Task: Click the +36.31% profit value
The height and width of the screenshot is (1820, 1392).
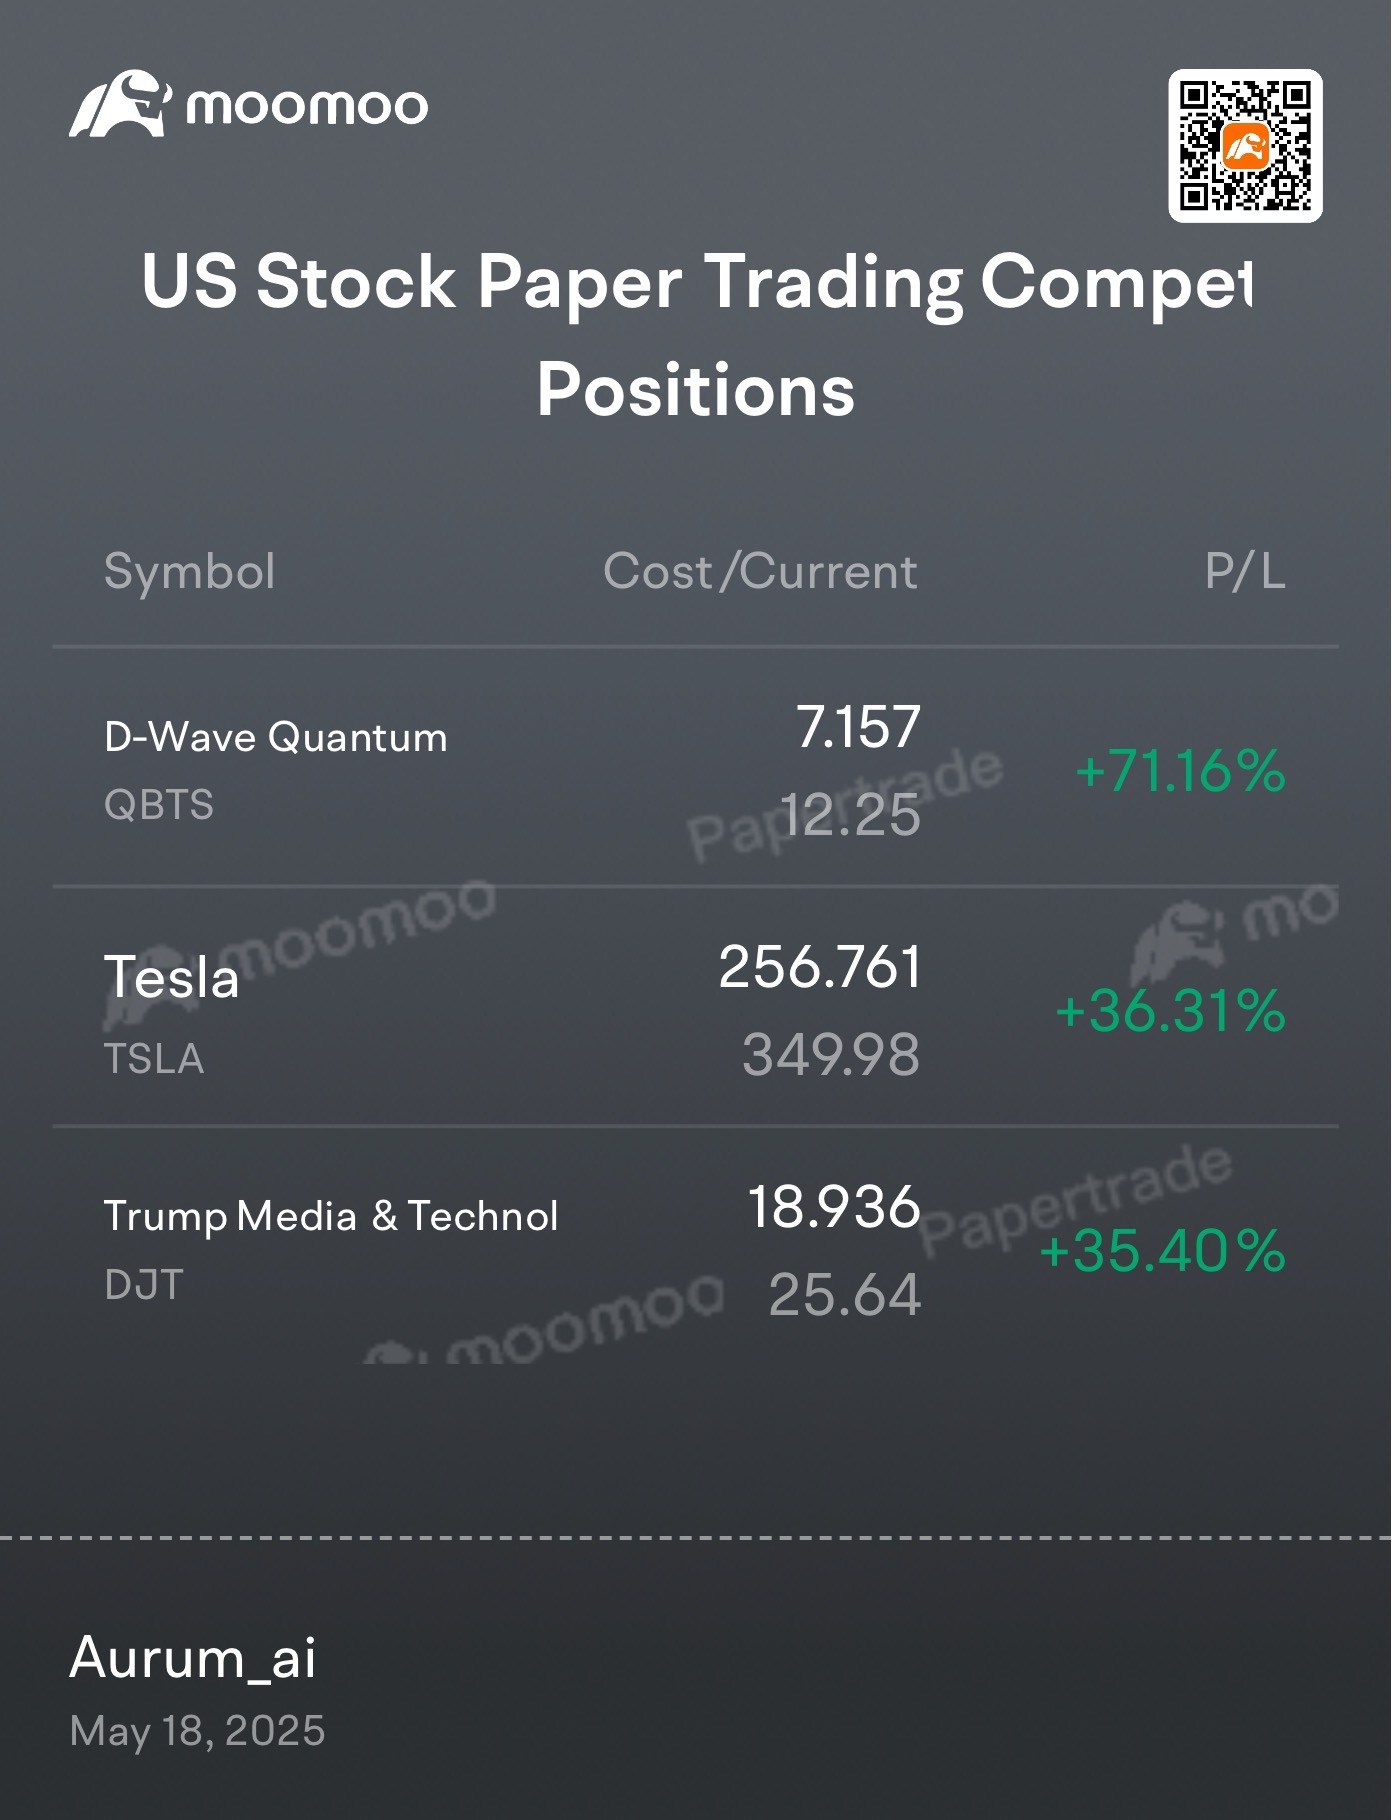Action: pyautogui.click(x=1170, y=1010)
